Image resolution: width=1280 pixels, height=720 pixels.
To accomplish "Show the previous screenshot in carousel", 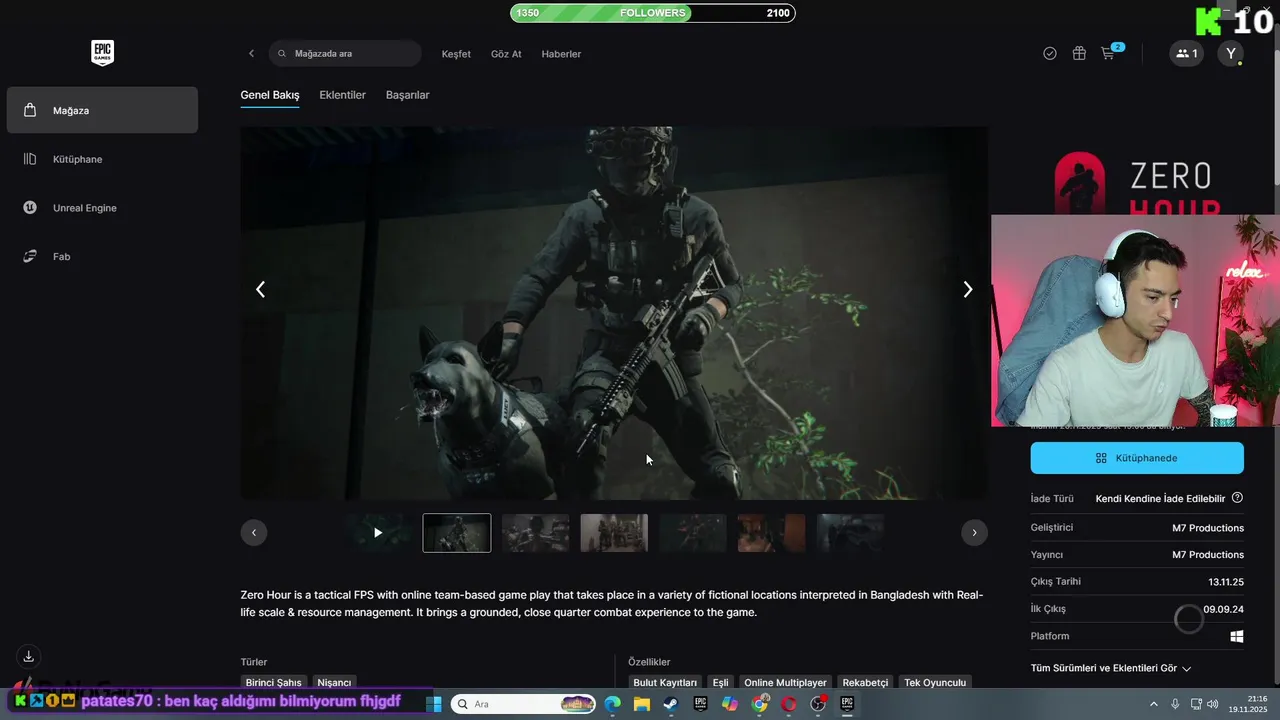I will coord(260,289).
